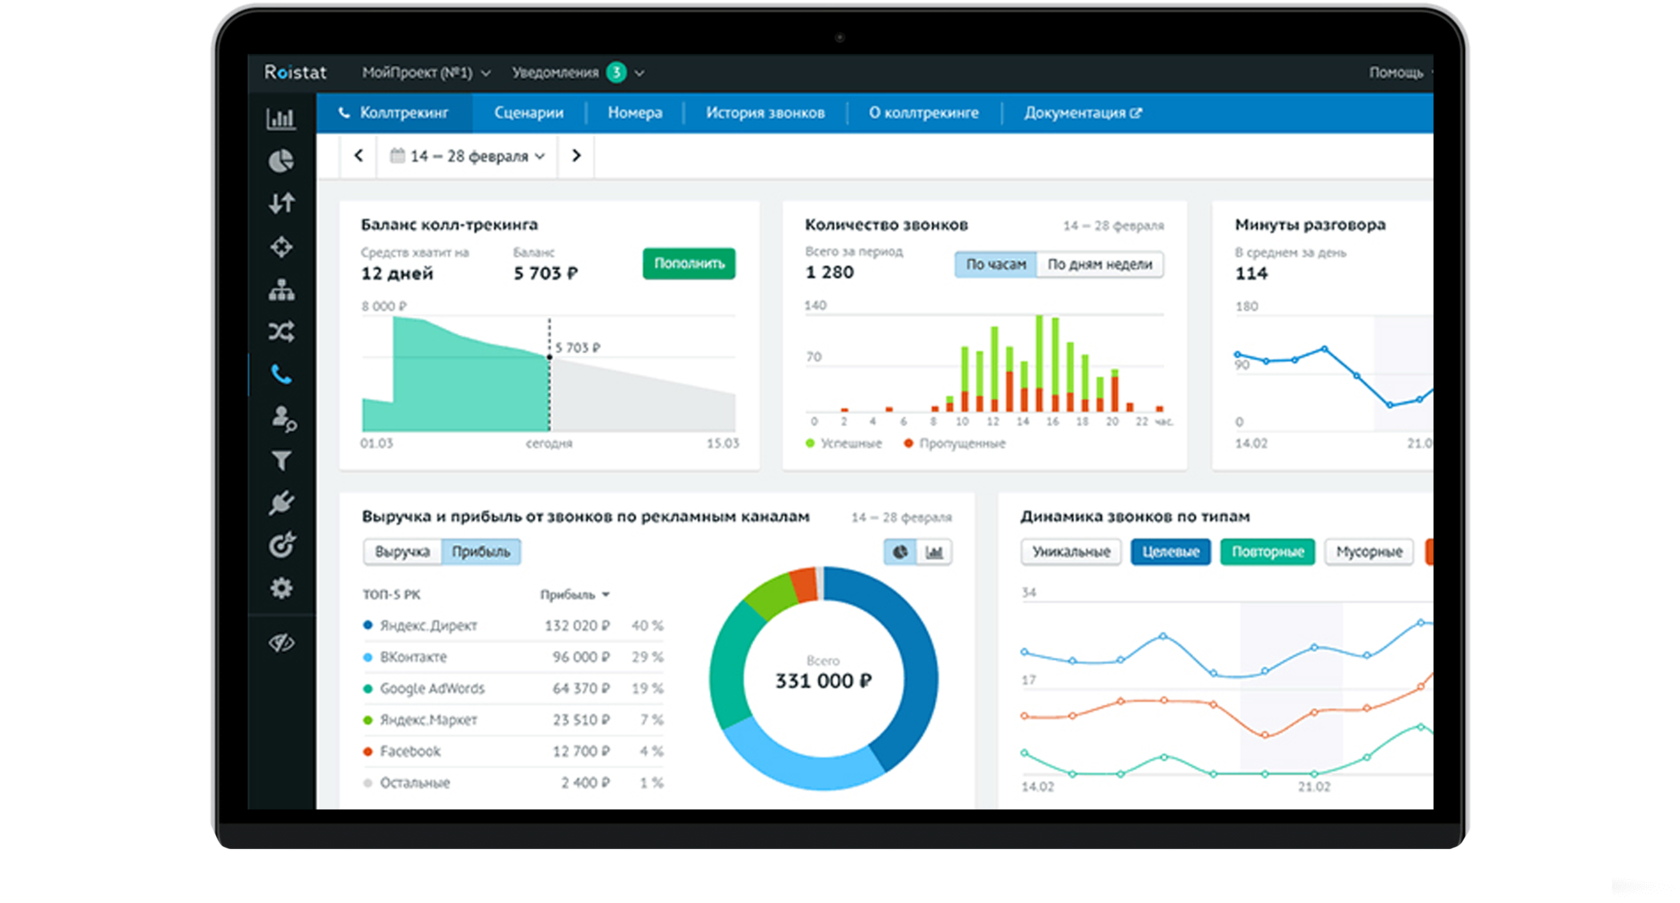
Task: Click the funnel filter sidebar icon
Action: (281, 461)
